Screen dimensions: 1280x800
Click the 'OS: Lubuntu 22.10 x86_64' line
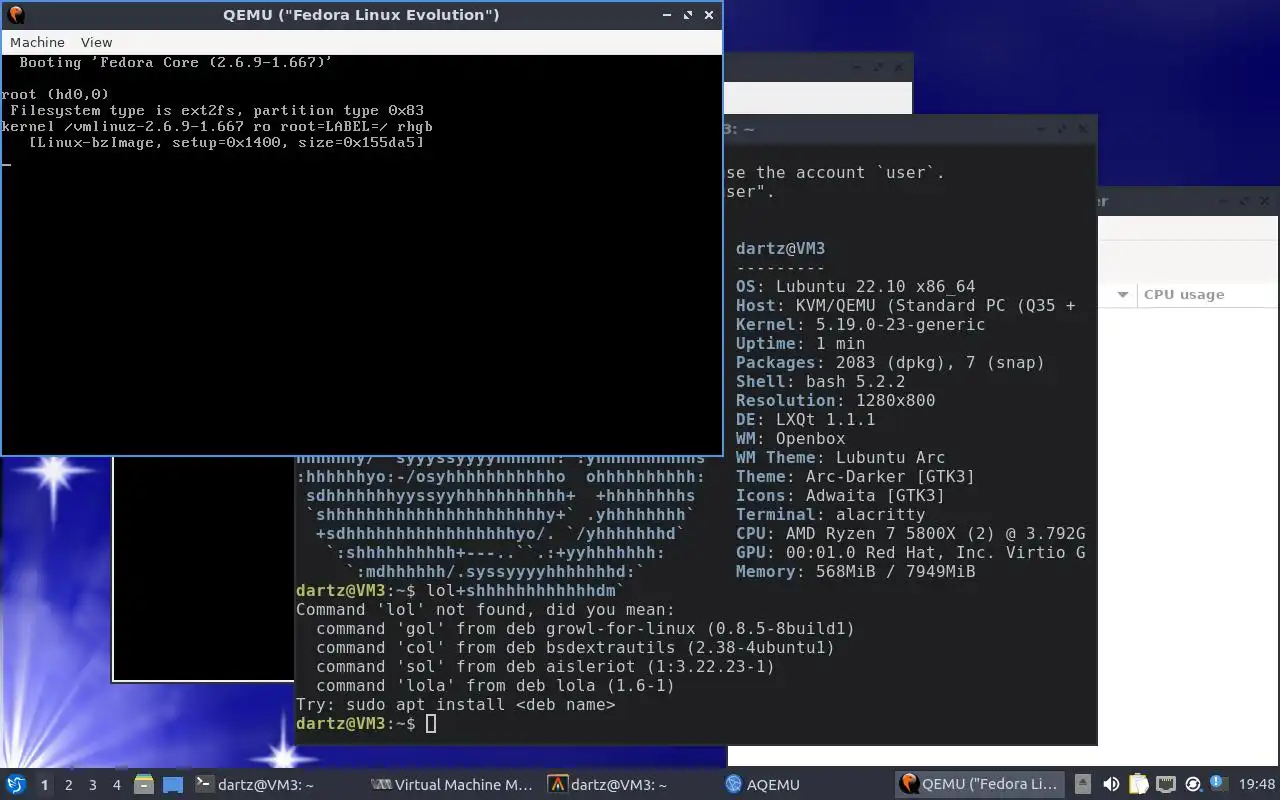pos(856,286)
